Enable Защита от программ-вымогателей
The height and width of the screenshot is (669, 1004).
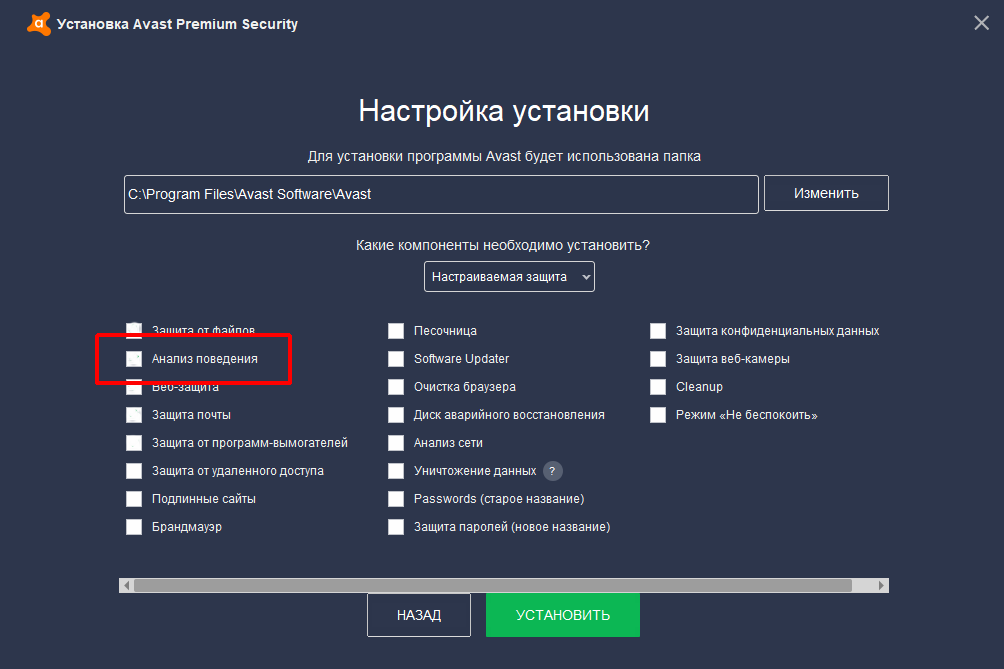click(134, 443)
